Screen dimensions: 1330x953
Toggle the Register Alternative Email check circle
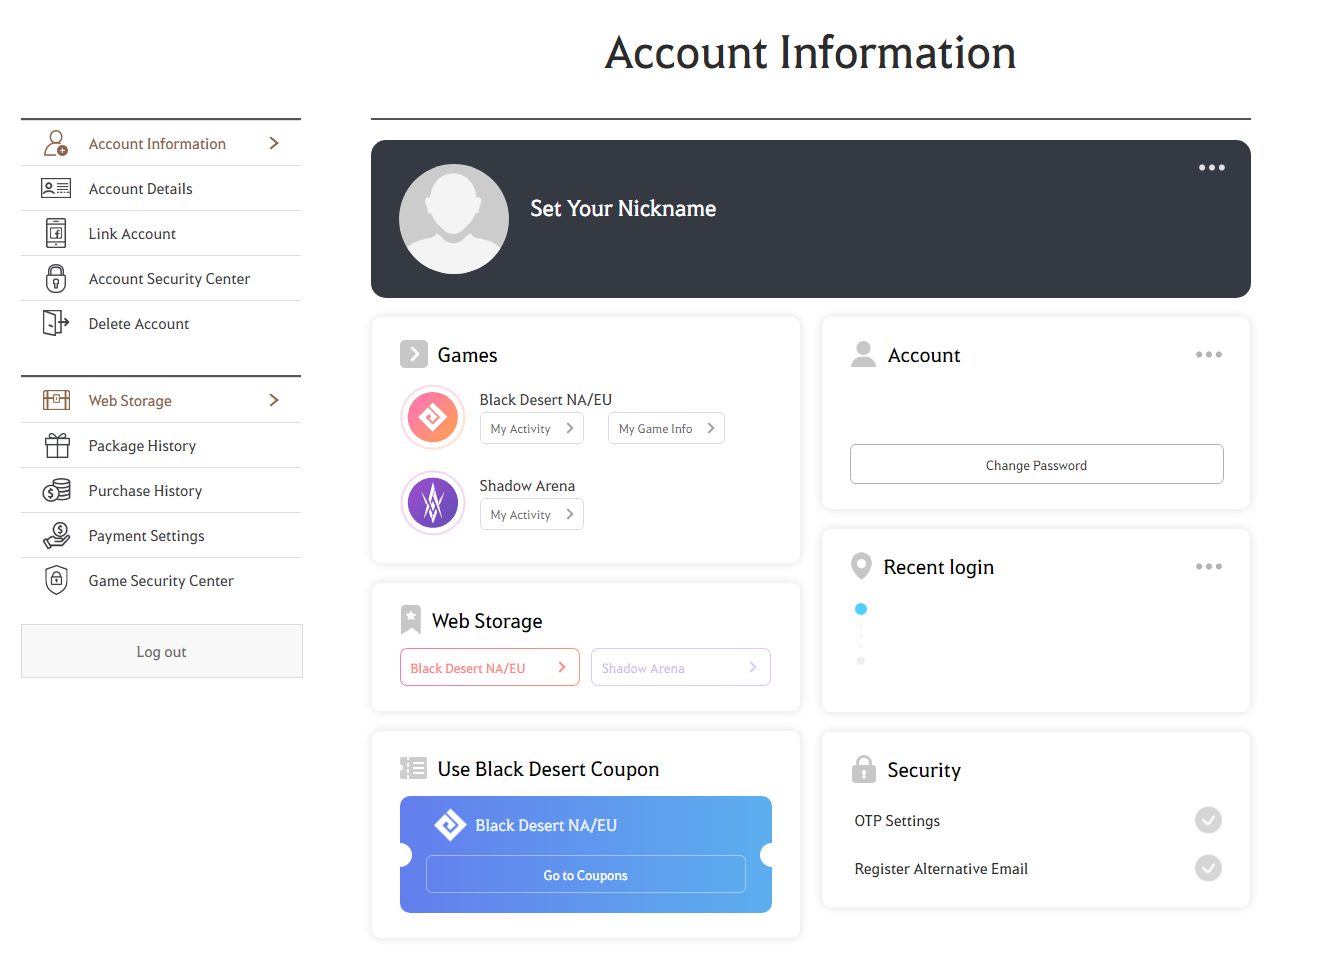1208,868
